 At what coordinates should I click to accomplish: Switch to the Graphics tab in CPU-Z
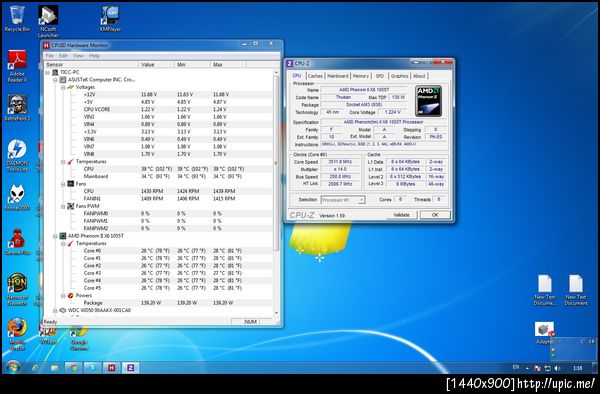tap(399, 76)
